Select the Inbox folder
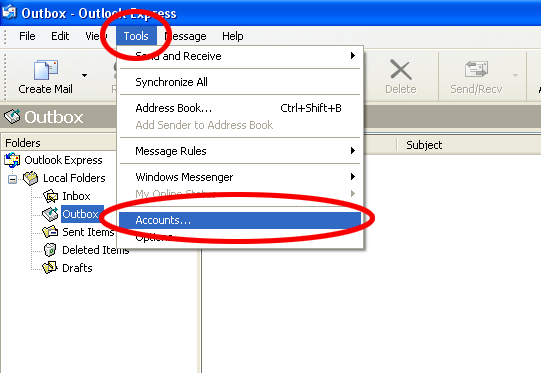The height and width of the screenshot is (373, 541). click(76, 196)
